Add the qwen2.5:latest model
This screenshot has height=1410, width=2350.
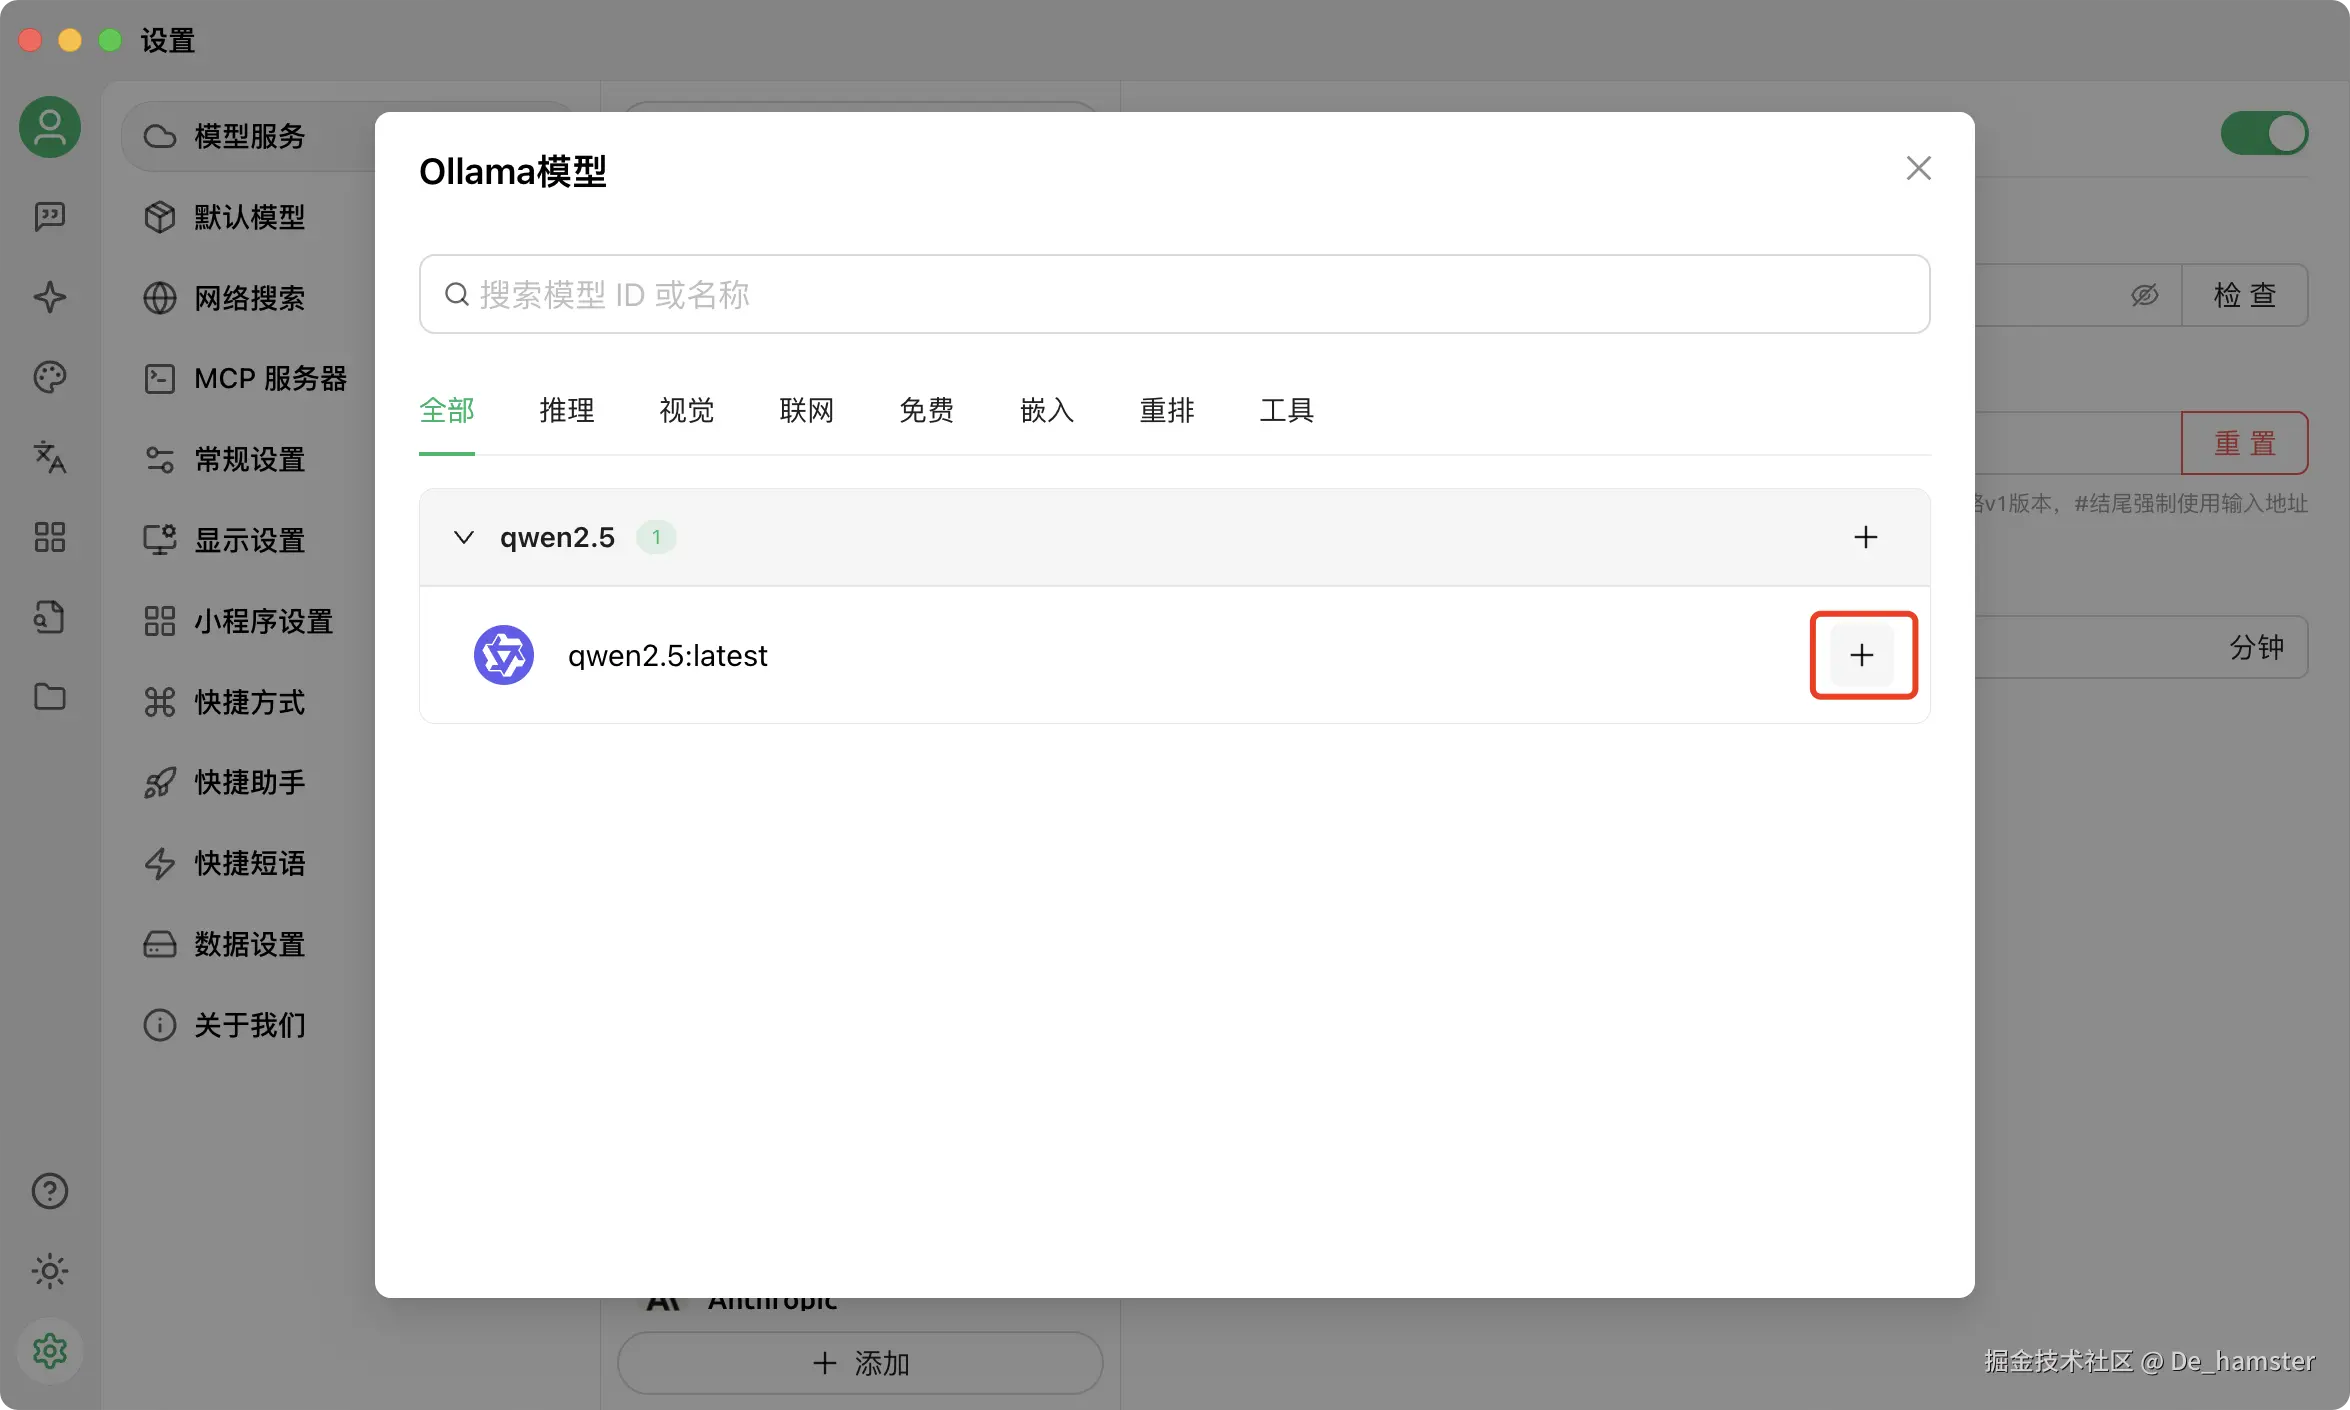[x=1862, y=655]
